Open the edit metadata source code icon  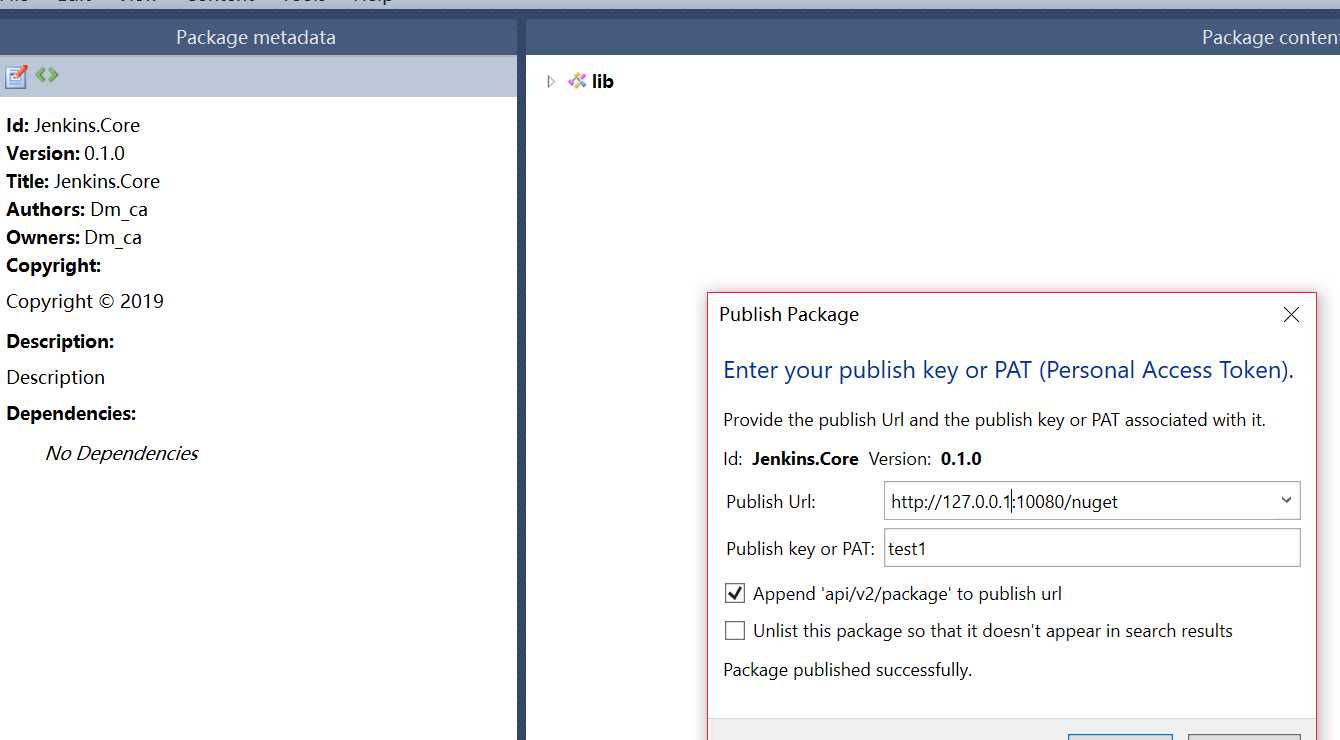[x=47, y=75]
